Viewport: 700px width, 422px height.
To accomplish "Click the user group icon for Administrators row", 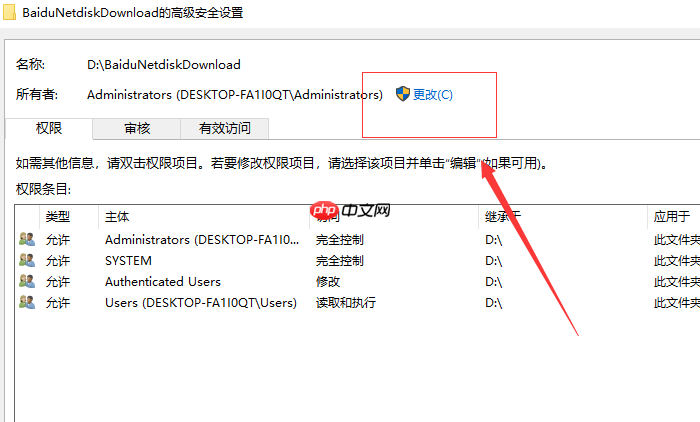I will pyautogui.click(x=27, y=239).
